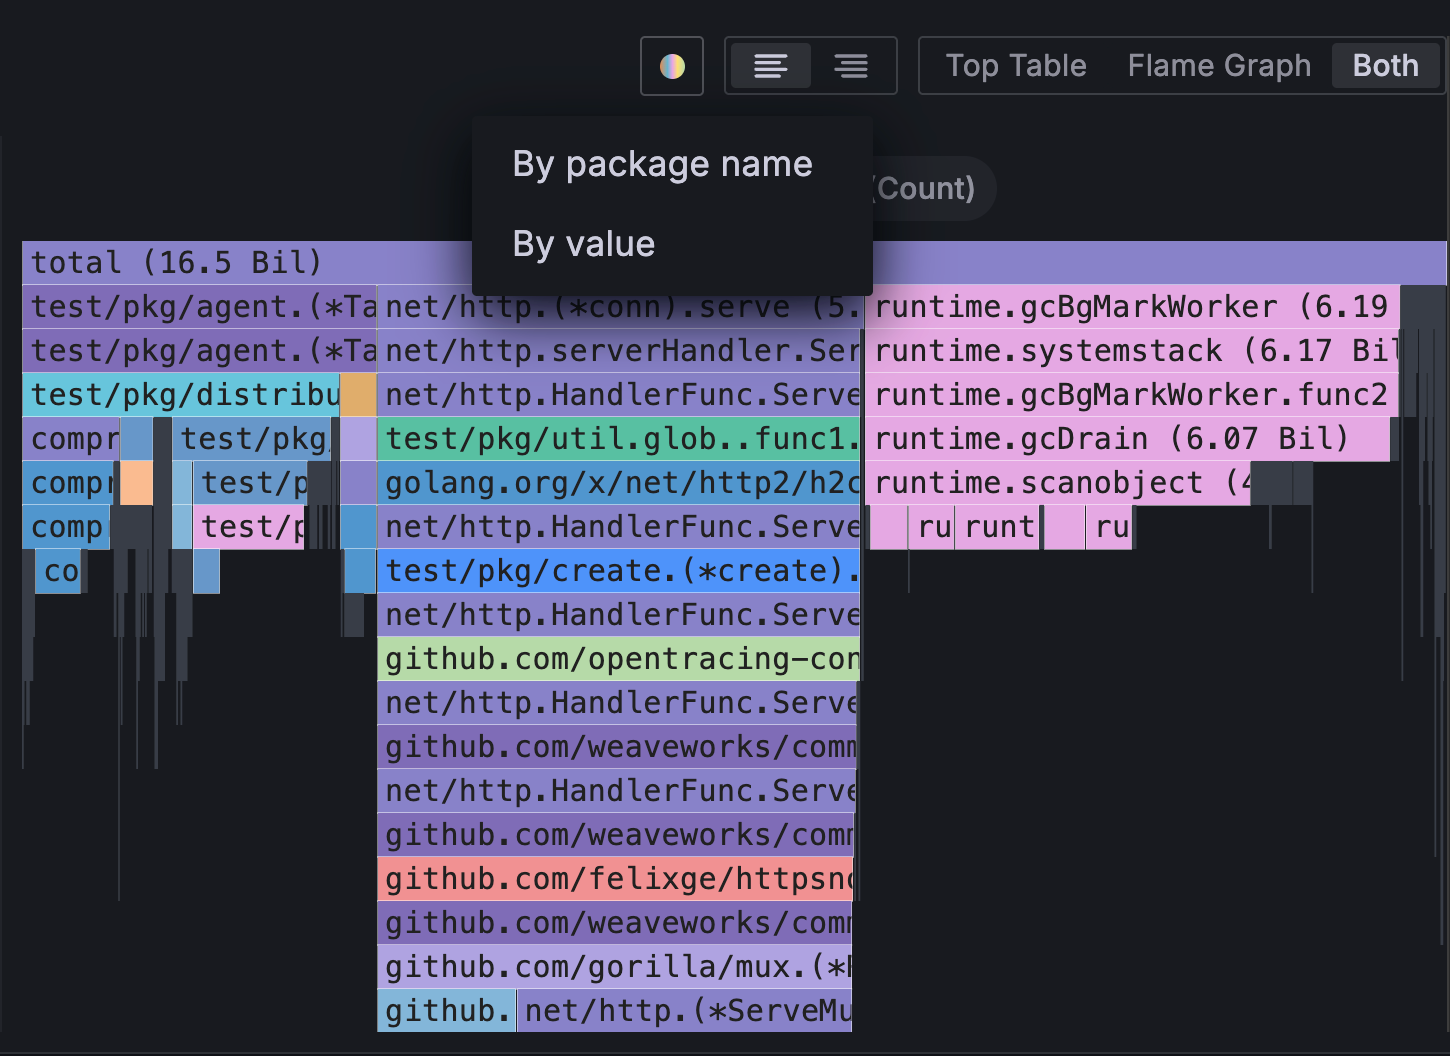This screenshot has height=1056, width=1450.
Task: Click green test/pkg/util.glob..func1 bar
Action: [620, 439]
